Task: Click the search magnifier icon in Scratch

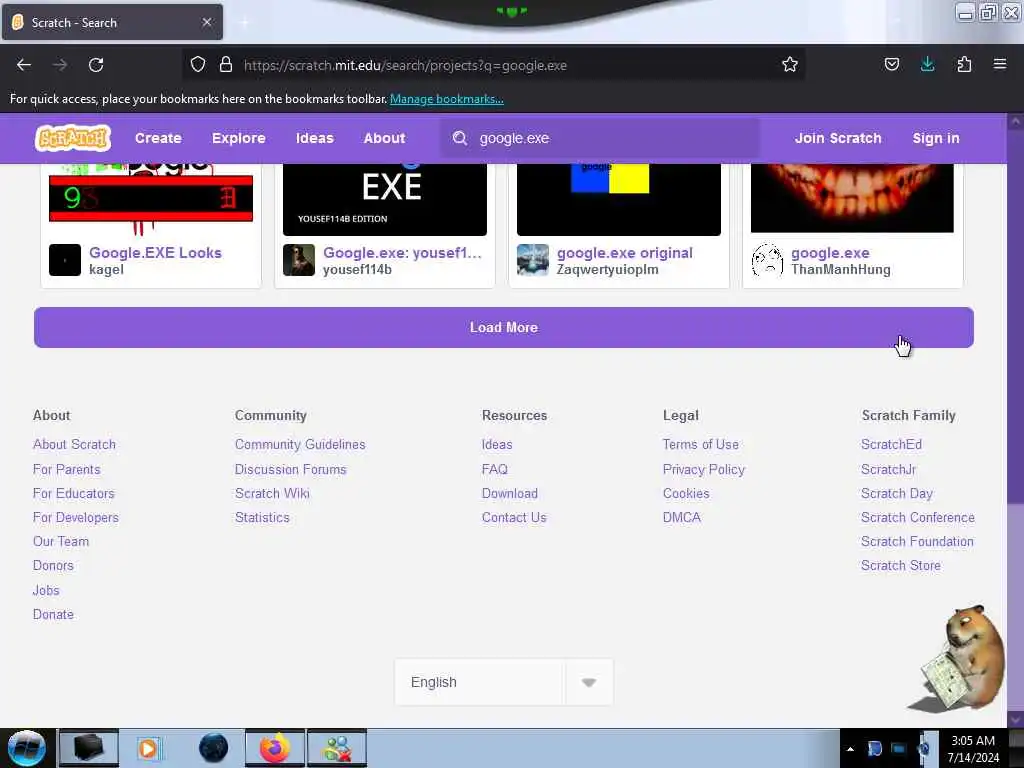Action: click(x=460, y=138)
